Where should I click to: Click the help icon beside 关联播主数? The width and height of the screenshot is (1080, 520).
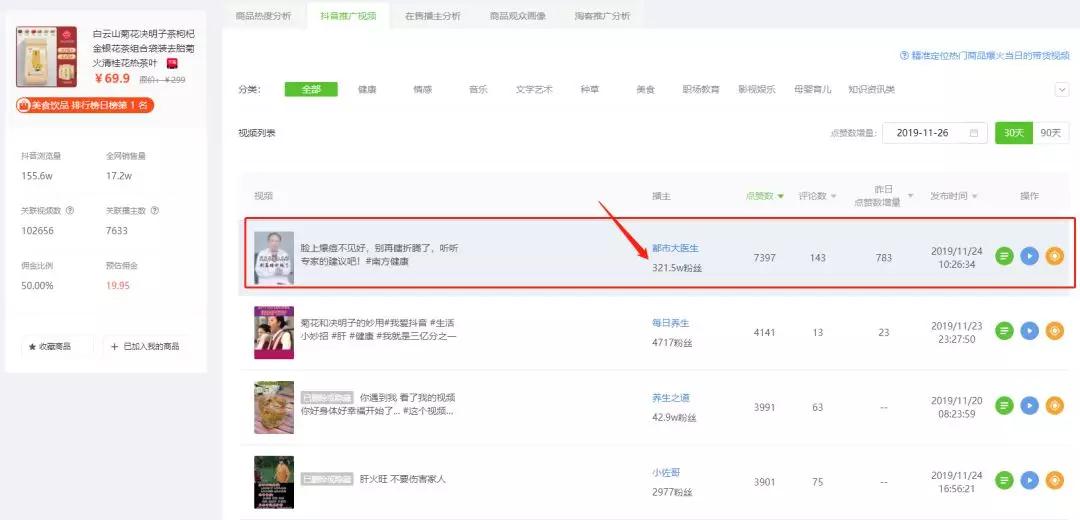(154, 210)
